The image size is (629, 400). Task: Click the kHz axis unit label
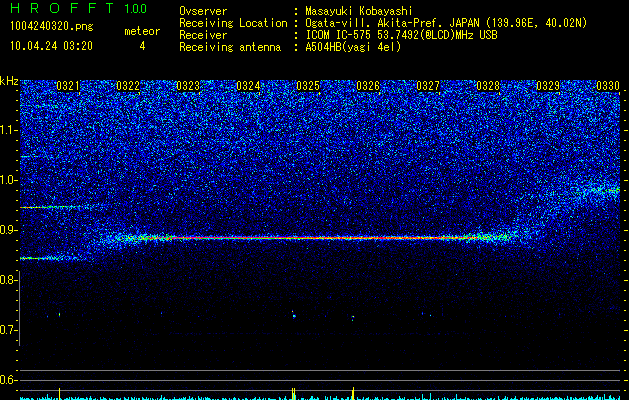9,81
